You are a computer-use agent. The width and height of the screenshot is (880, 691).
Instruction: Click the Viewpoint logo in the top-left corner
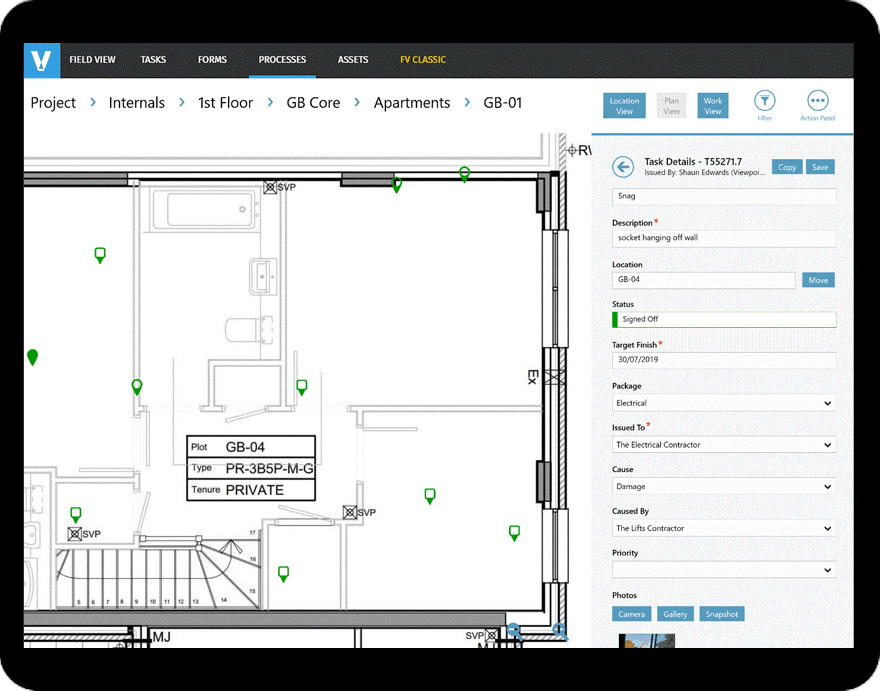pyautogui.click(x=40, y=60)
